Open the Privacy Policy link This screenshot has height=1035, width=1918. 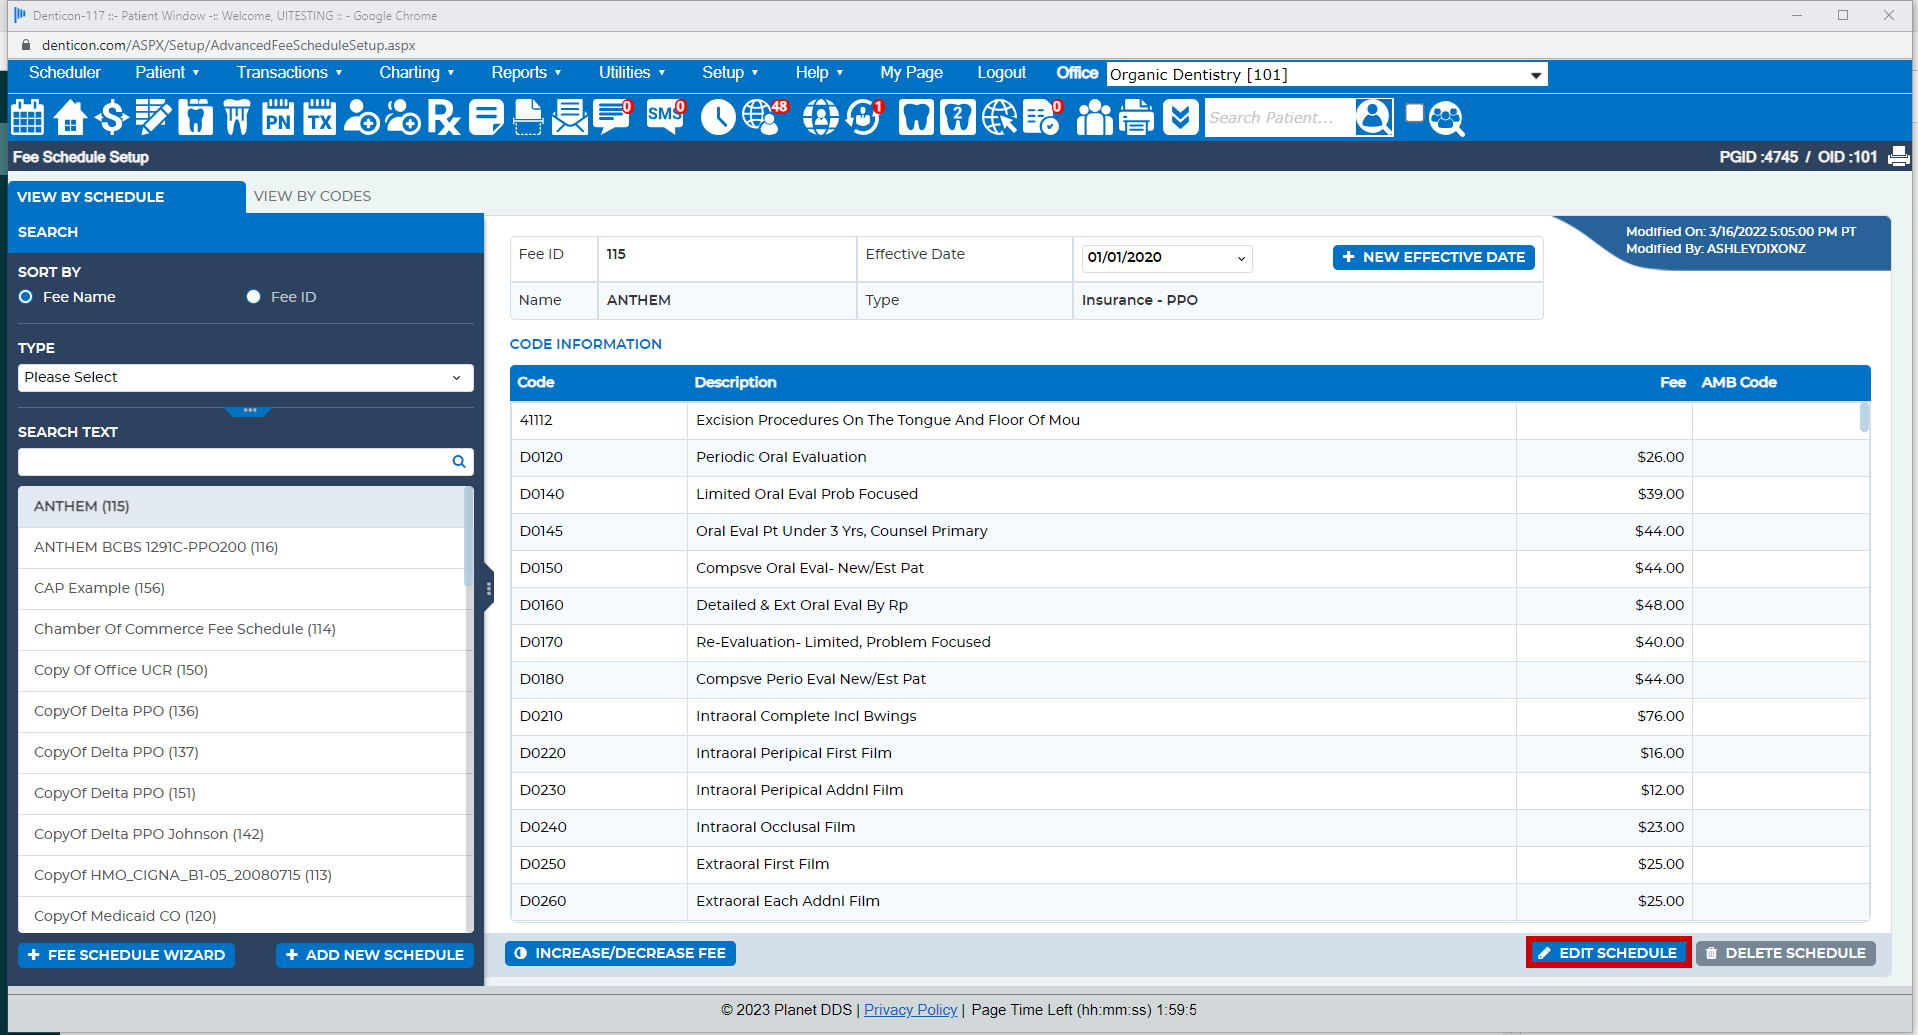pyautogui.click(x=910, y=1010)
